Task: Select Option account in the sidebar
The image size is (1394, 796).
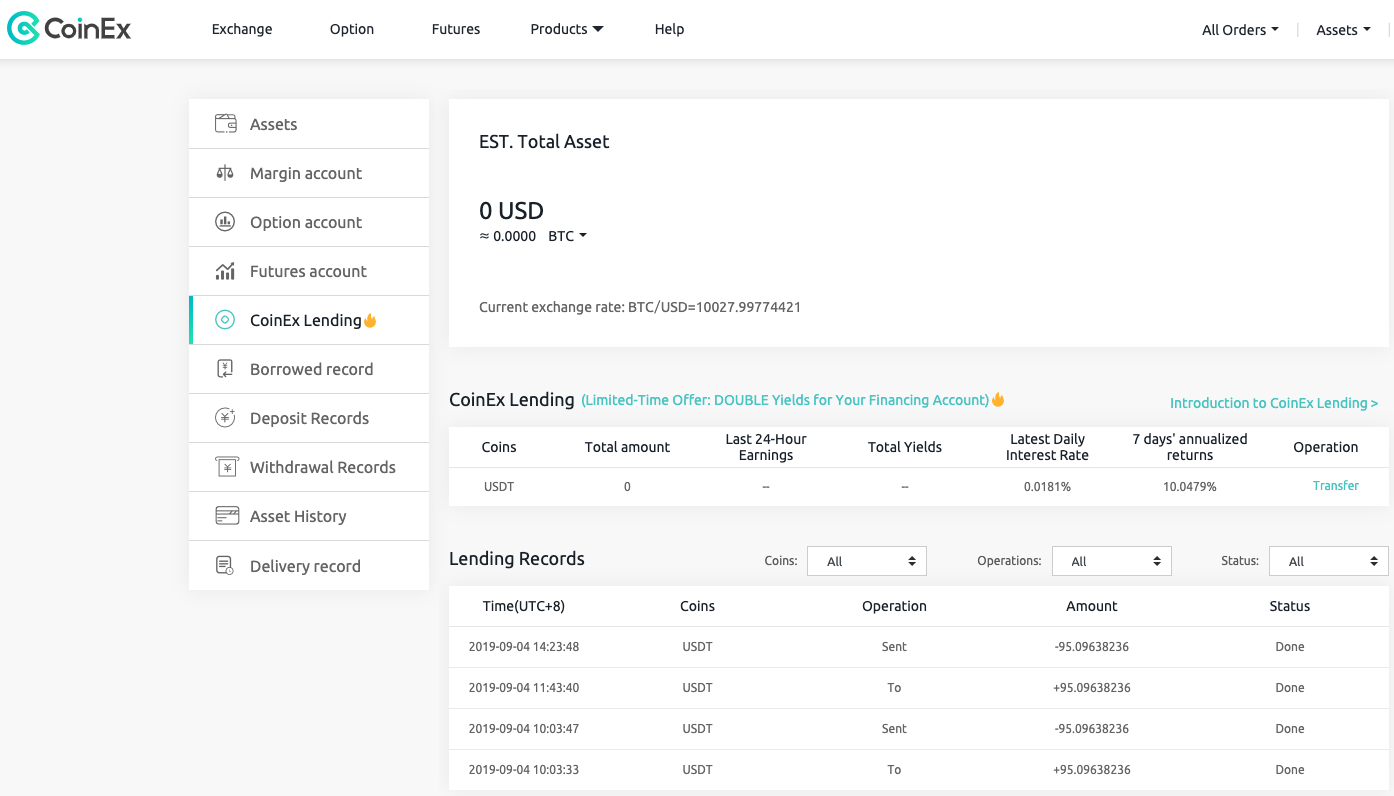Action: pos(309,222)
